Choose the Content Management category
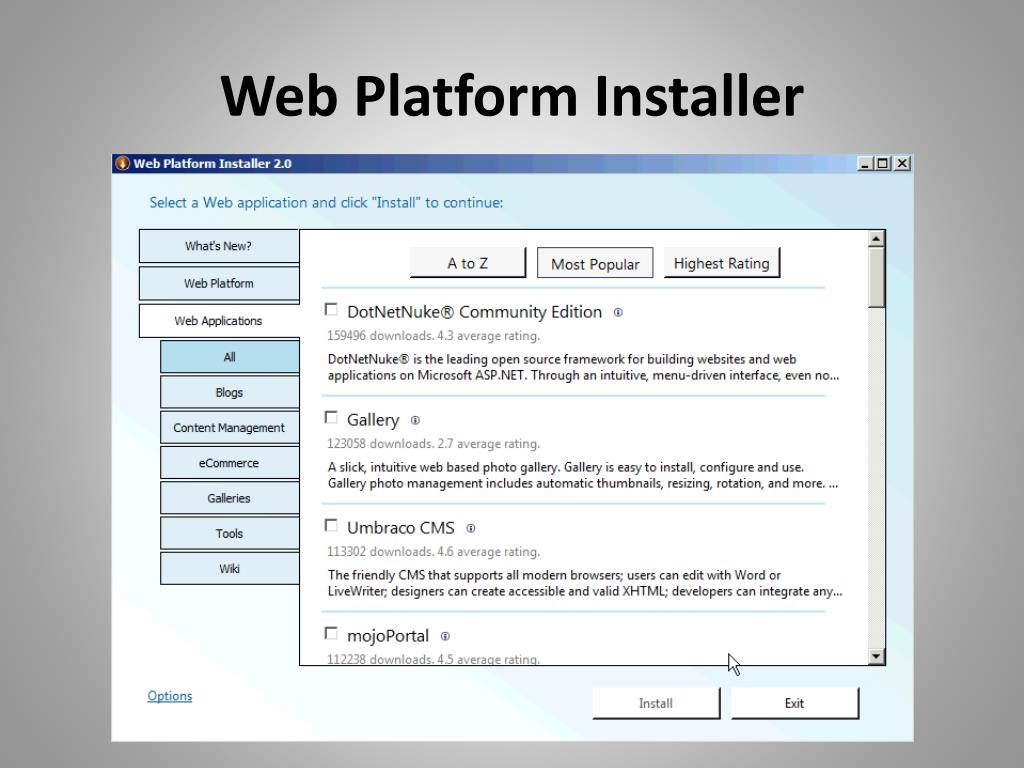Screen dimensions: 1024x768 coord(229,428)
